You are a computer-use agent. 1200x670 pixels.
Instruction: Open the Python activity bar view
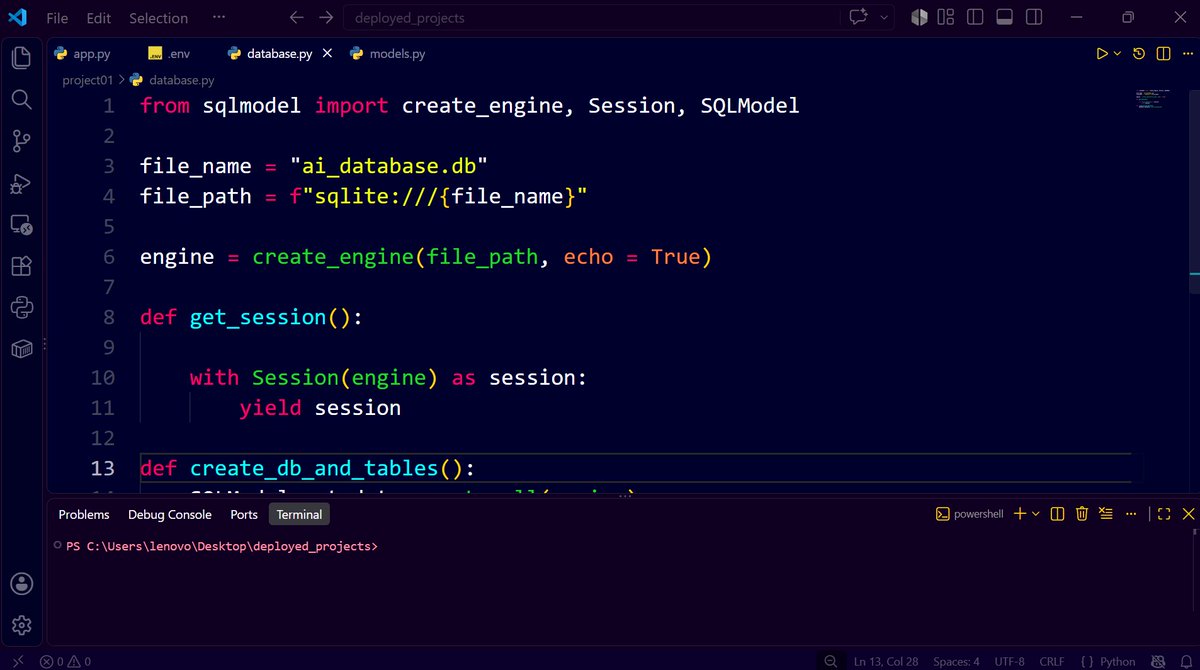pos(21,307)
